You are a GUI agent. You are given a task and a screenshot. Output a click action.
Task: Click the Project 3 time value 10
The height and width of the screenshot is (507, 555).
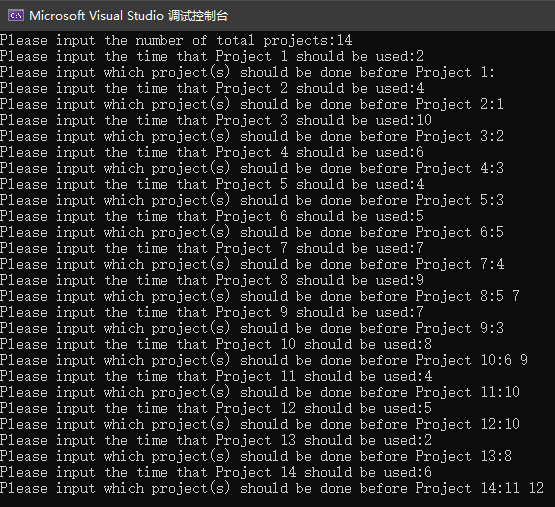[x=424, y=120]
